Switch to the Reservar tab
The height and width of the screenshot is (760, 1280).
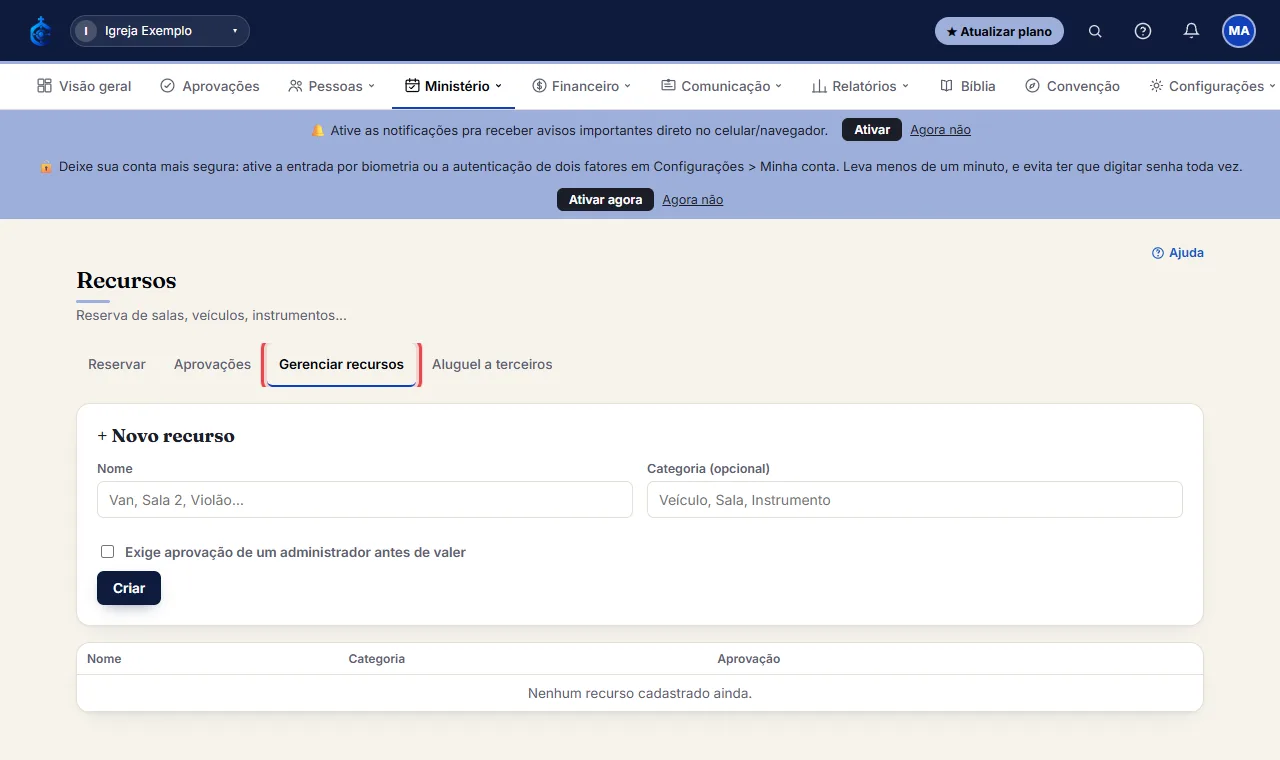[x=117, y=365]
